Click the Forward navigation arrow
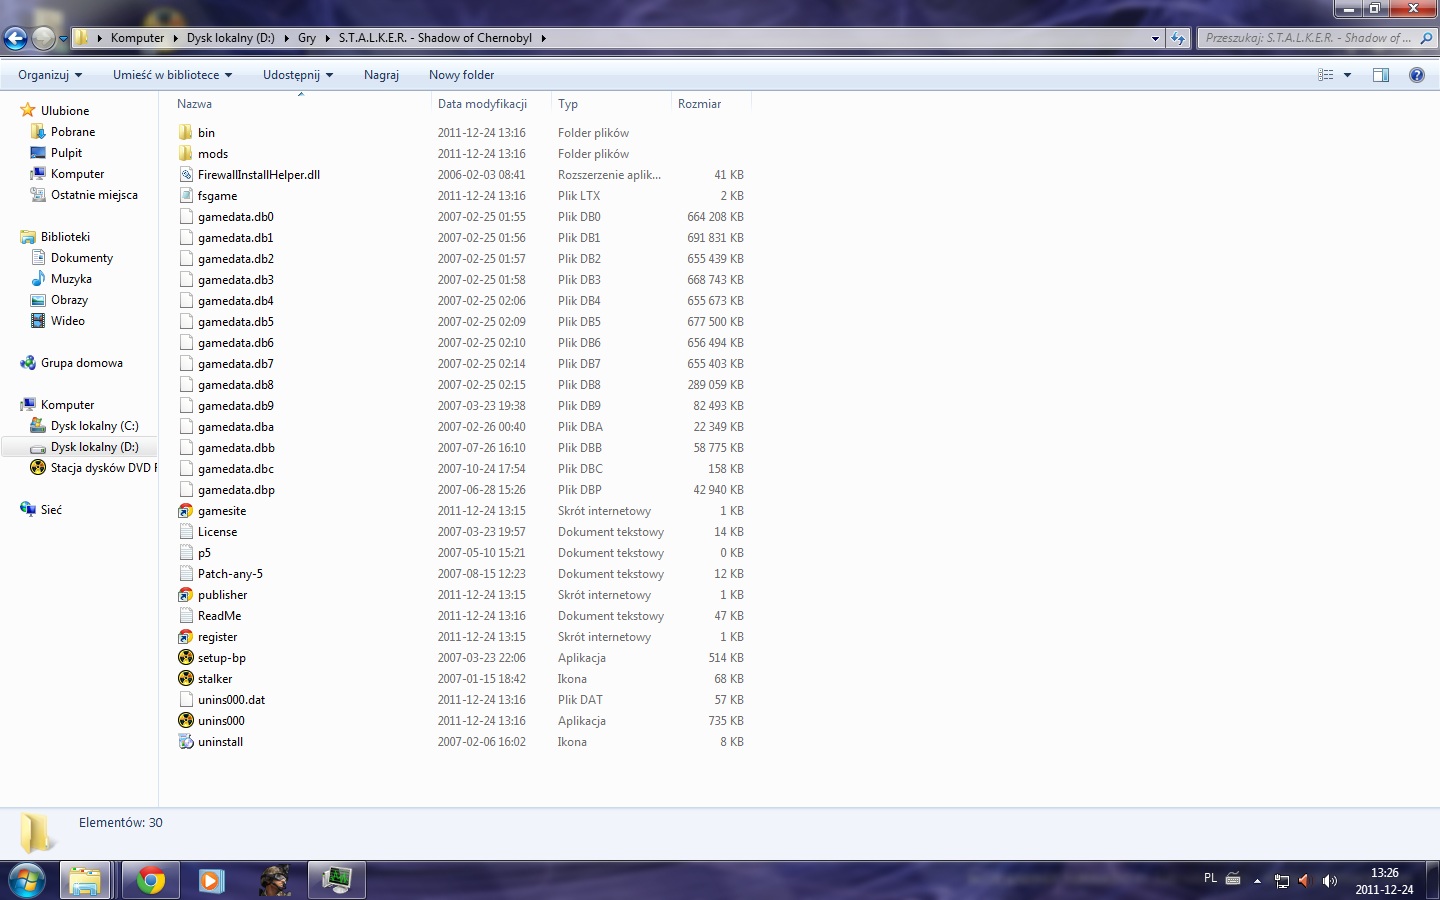Image resolution: width=1440 pixels, height=900 pixels. 43,38
